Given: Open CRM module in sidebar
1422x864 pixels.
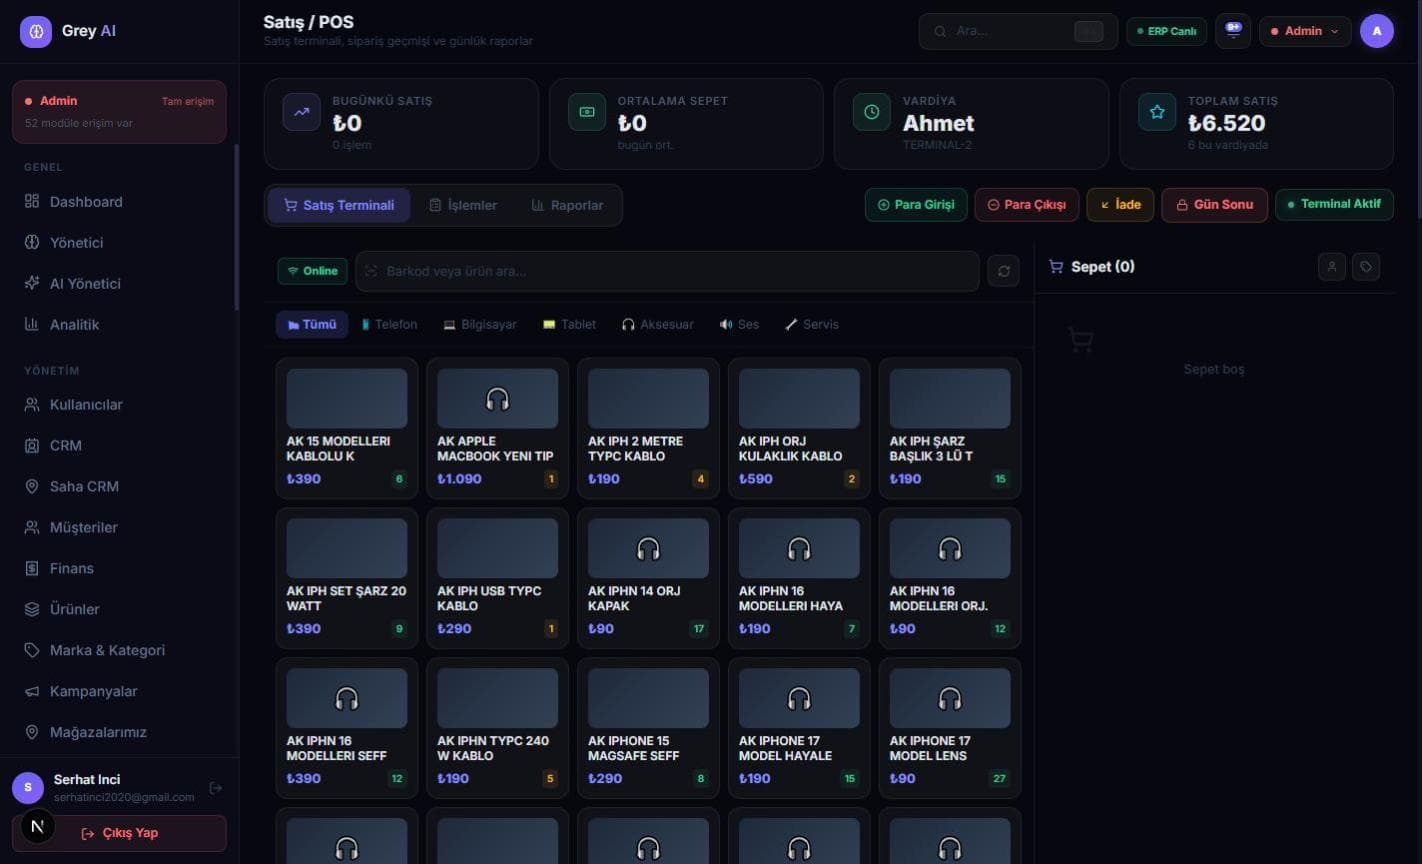Looking at the screenshot, I should tap(119, 445).
